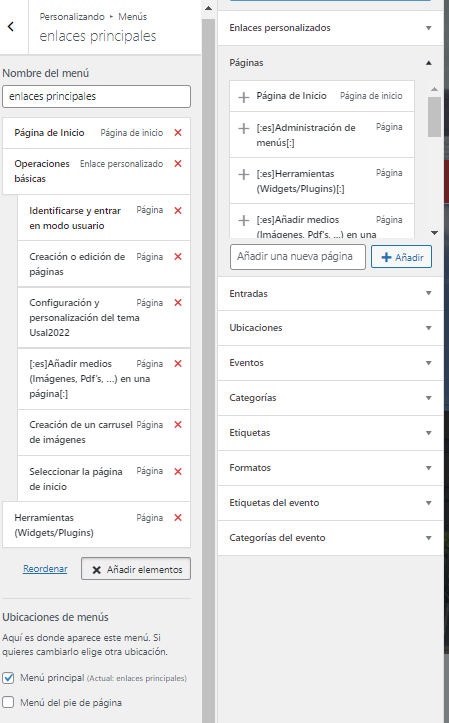Screen dimensions: 449x723
Task: Click the Reordenar link
Action: (x=45, y=569)
